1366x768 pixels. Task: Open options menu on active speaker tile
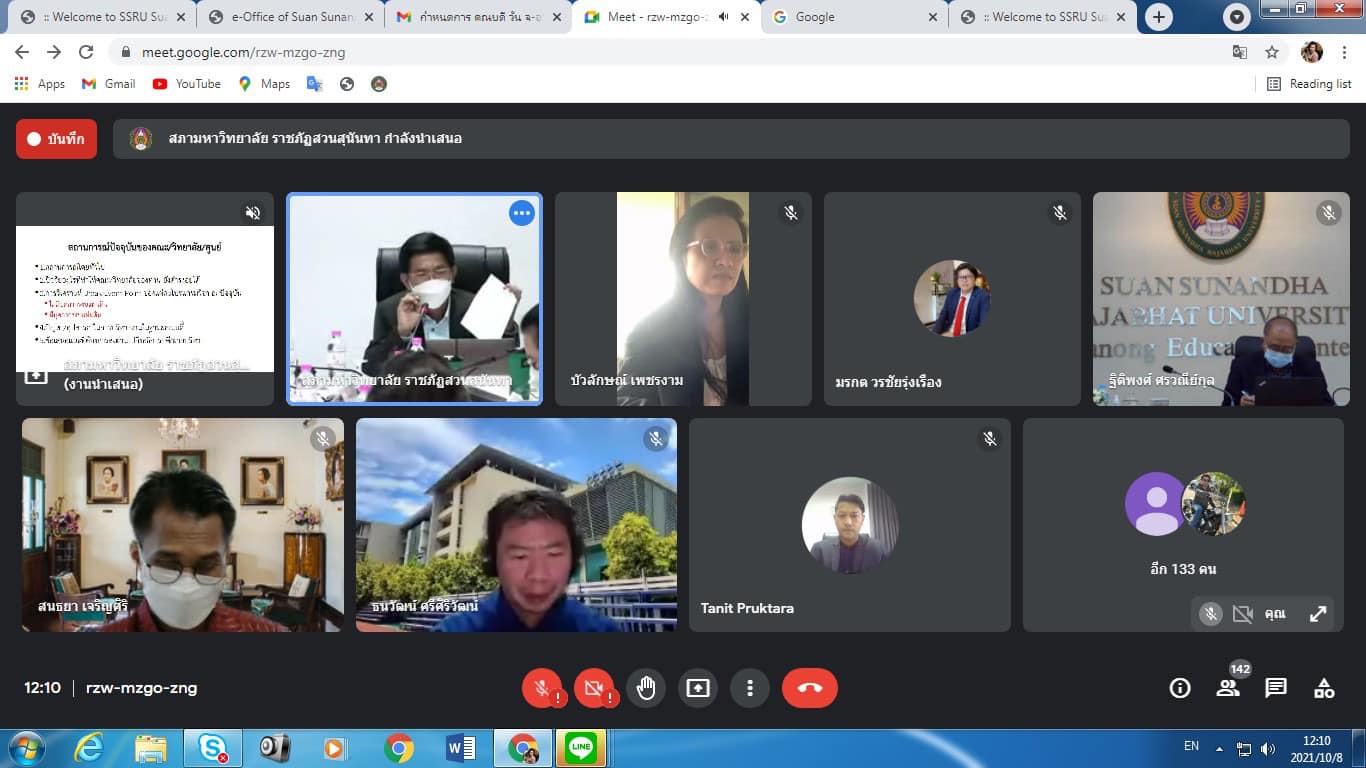[x=521, y=213]
